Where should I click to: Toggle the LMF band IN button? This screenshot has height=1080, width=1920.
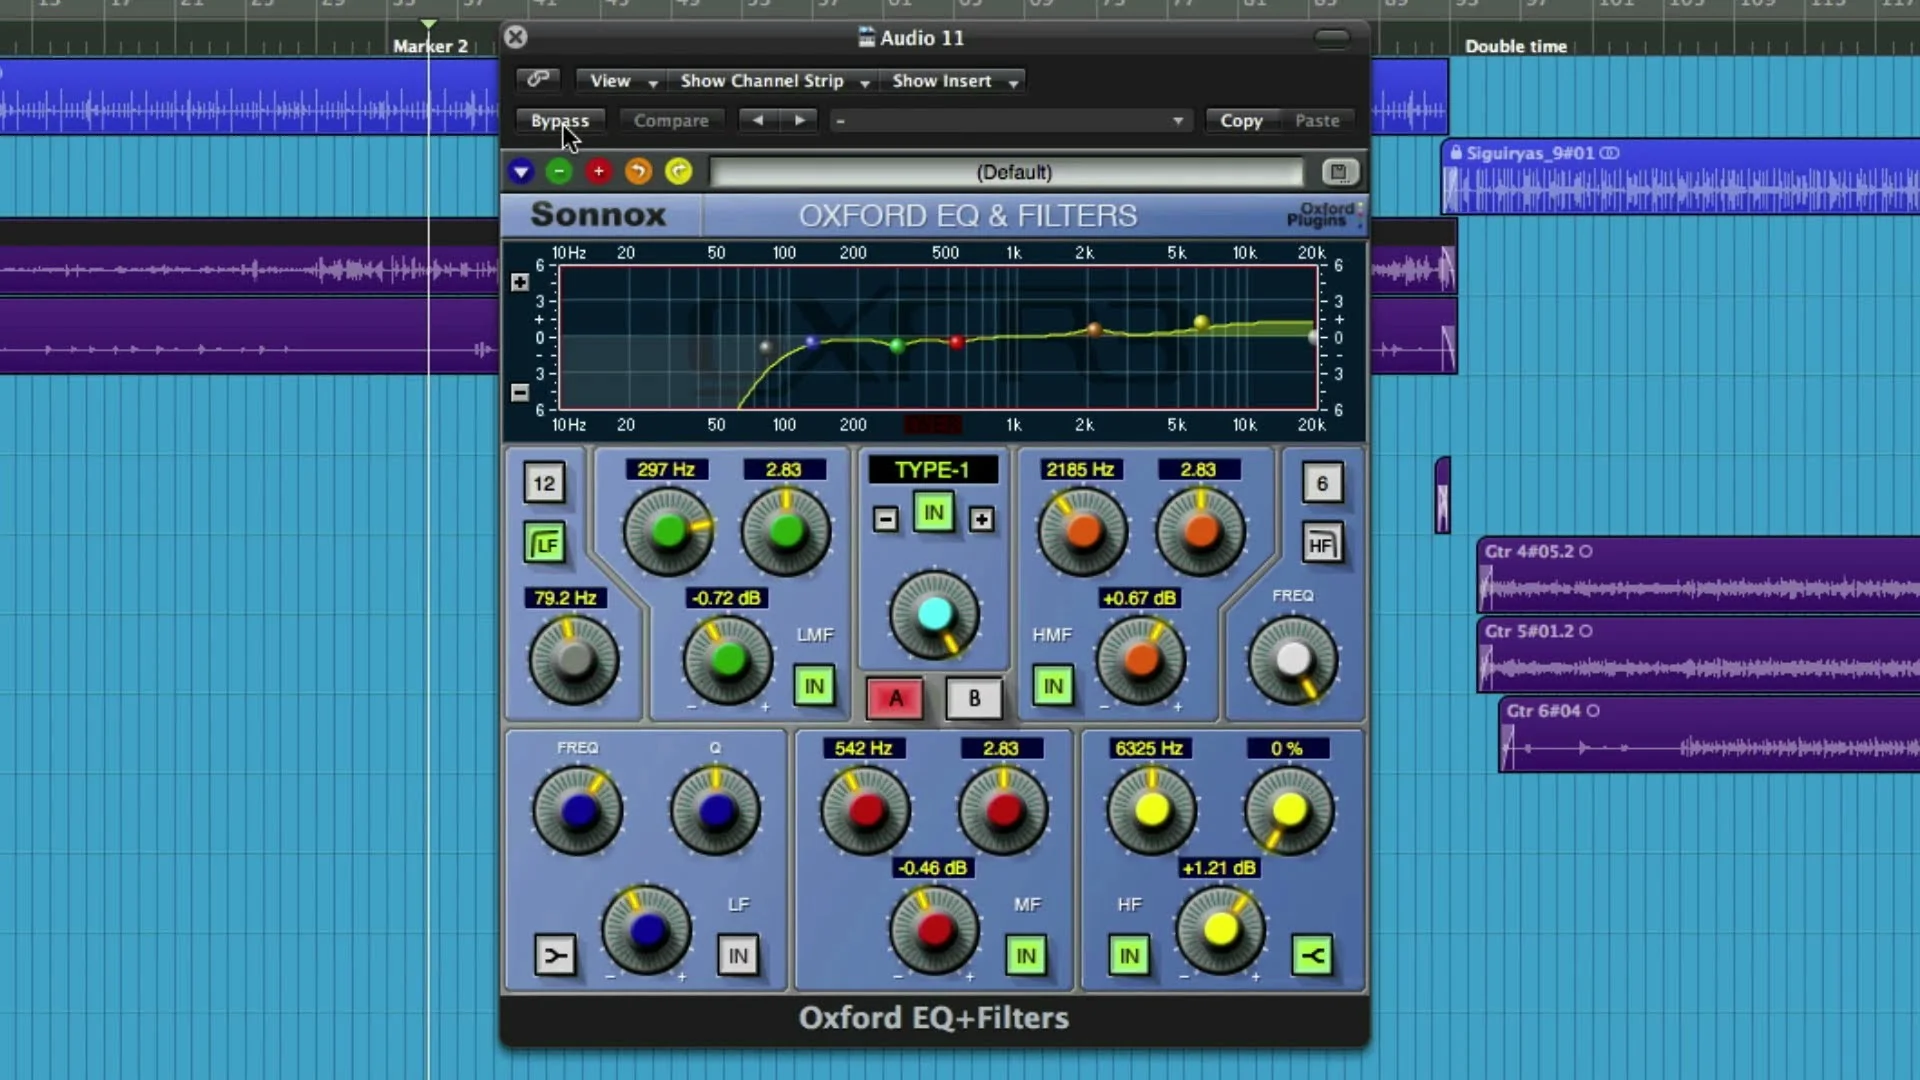pos(814,686)
